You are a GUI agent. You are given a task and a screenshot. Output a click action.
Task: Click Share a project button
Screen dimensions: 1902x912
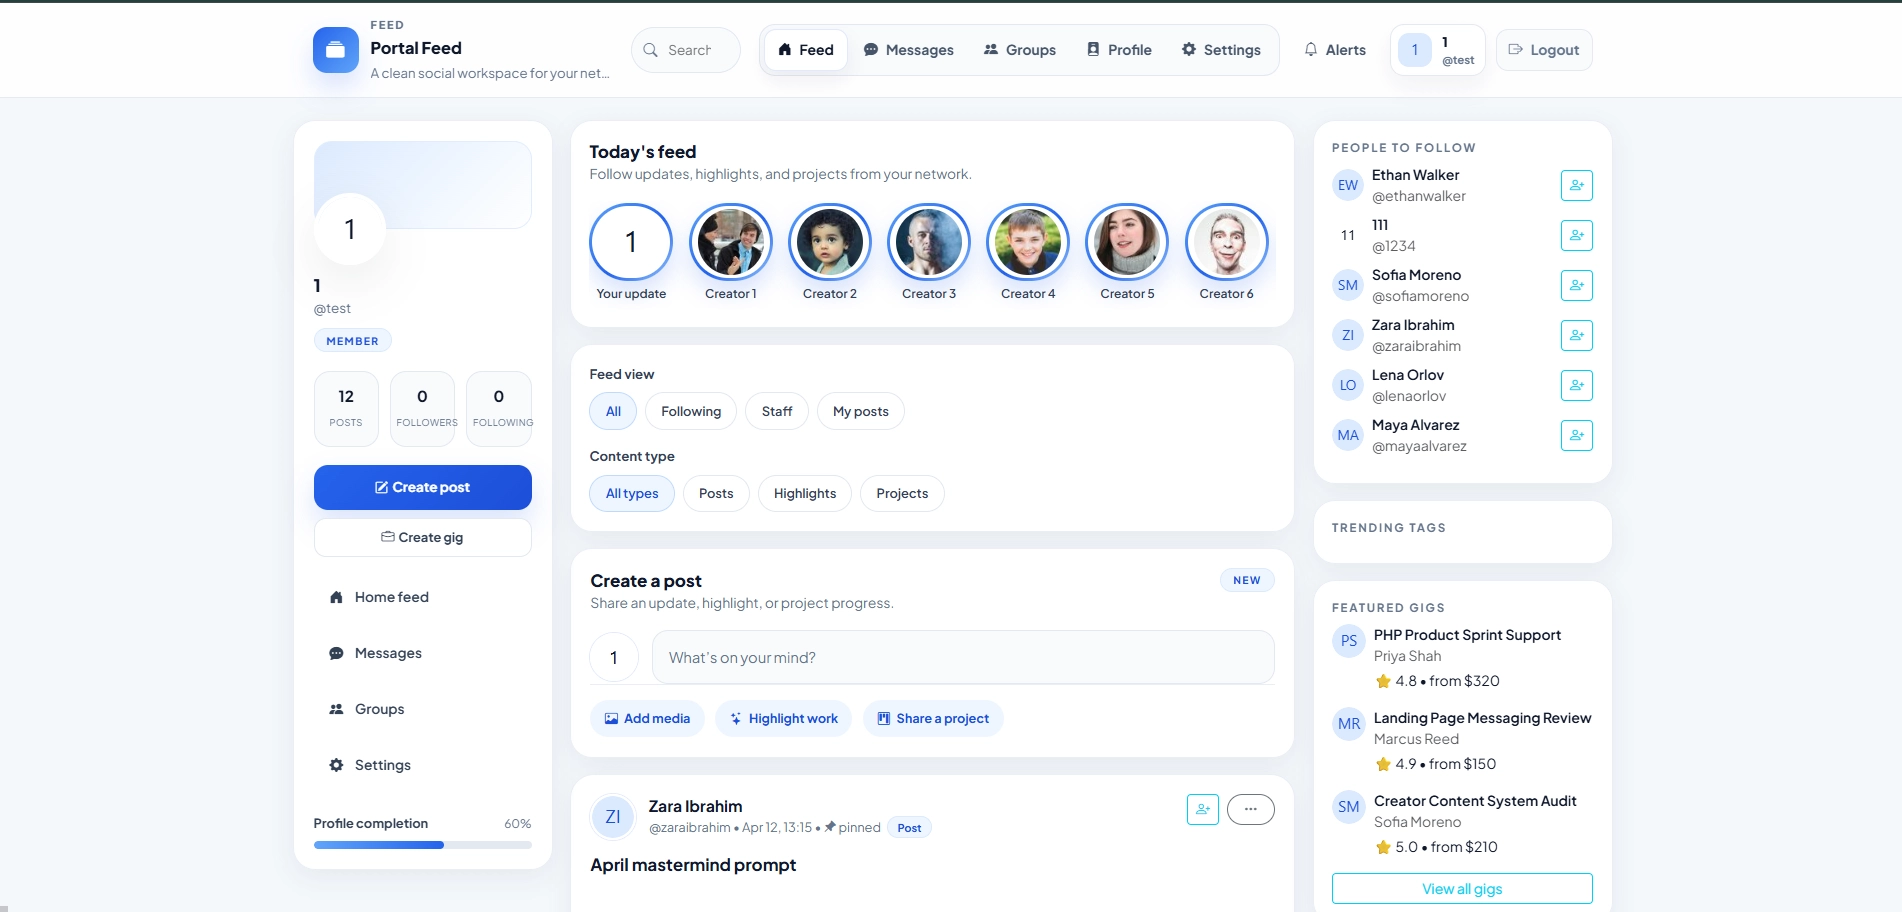point(933,718)
